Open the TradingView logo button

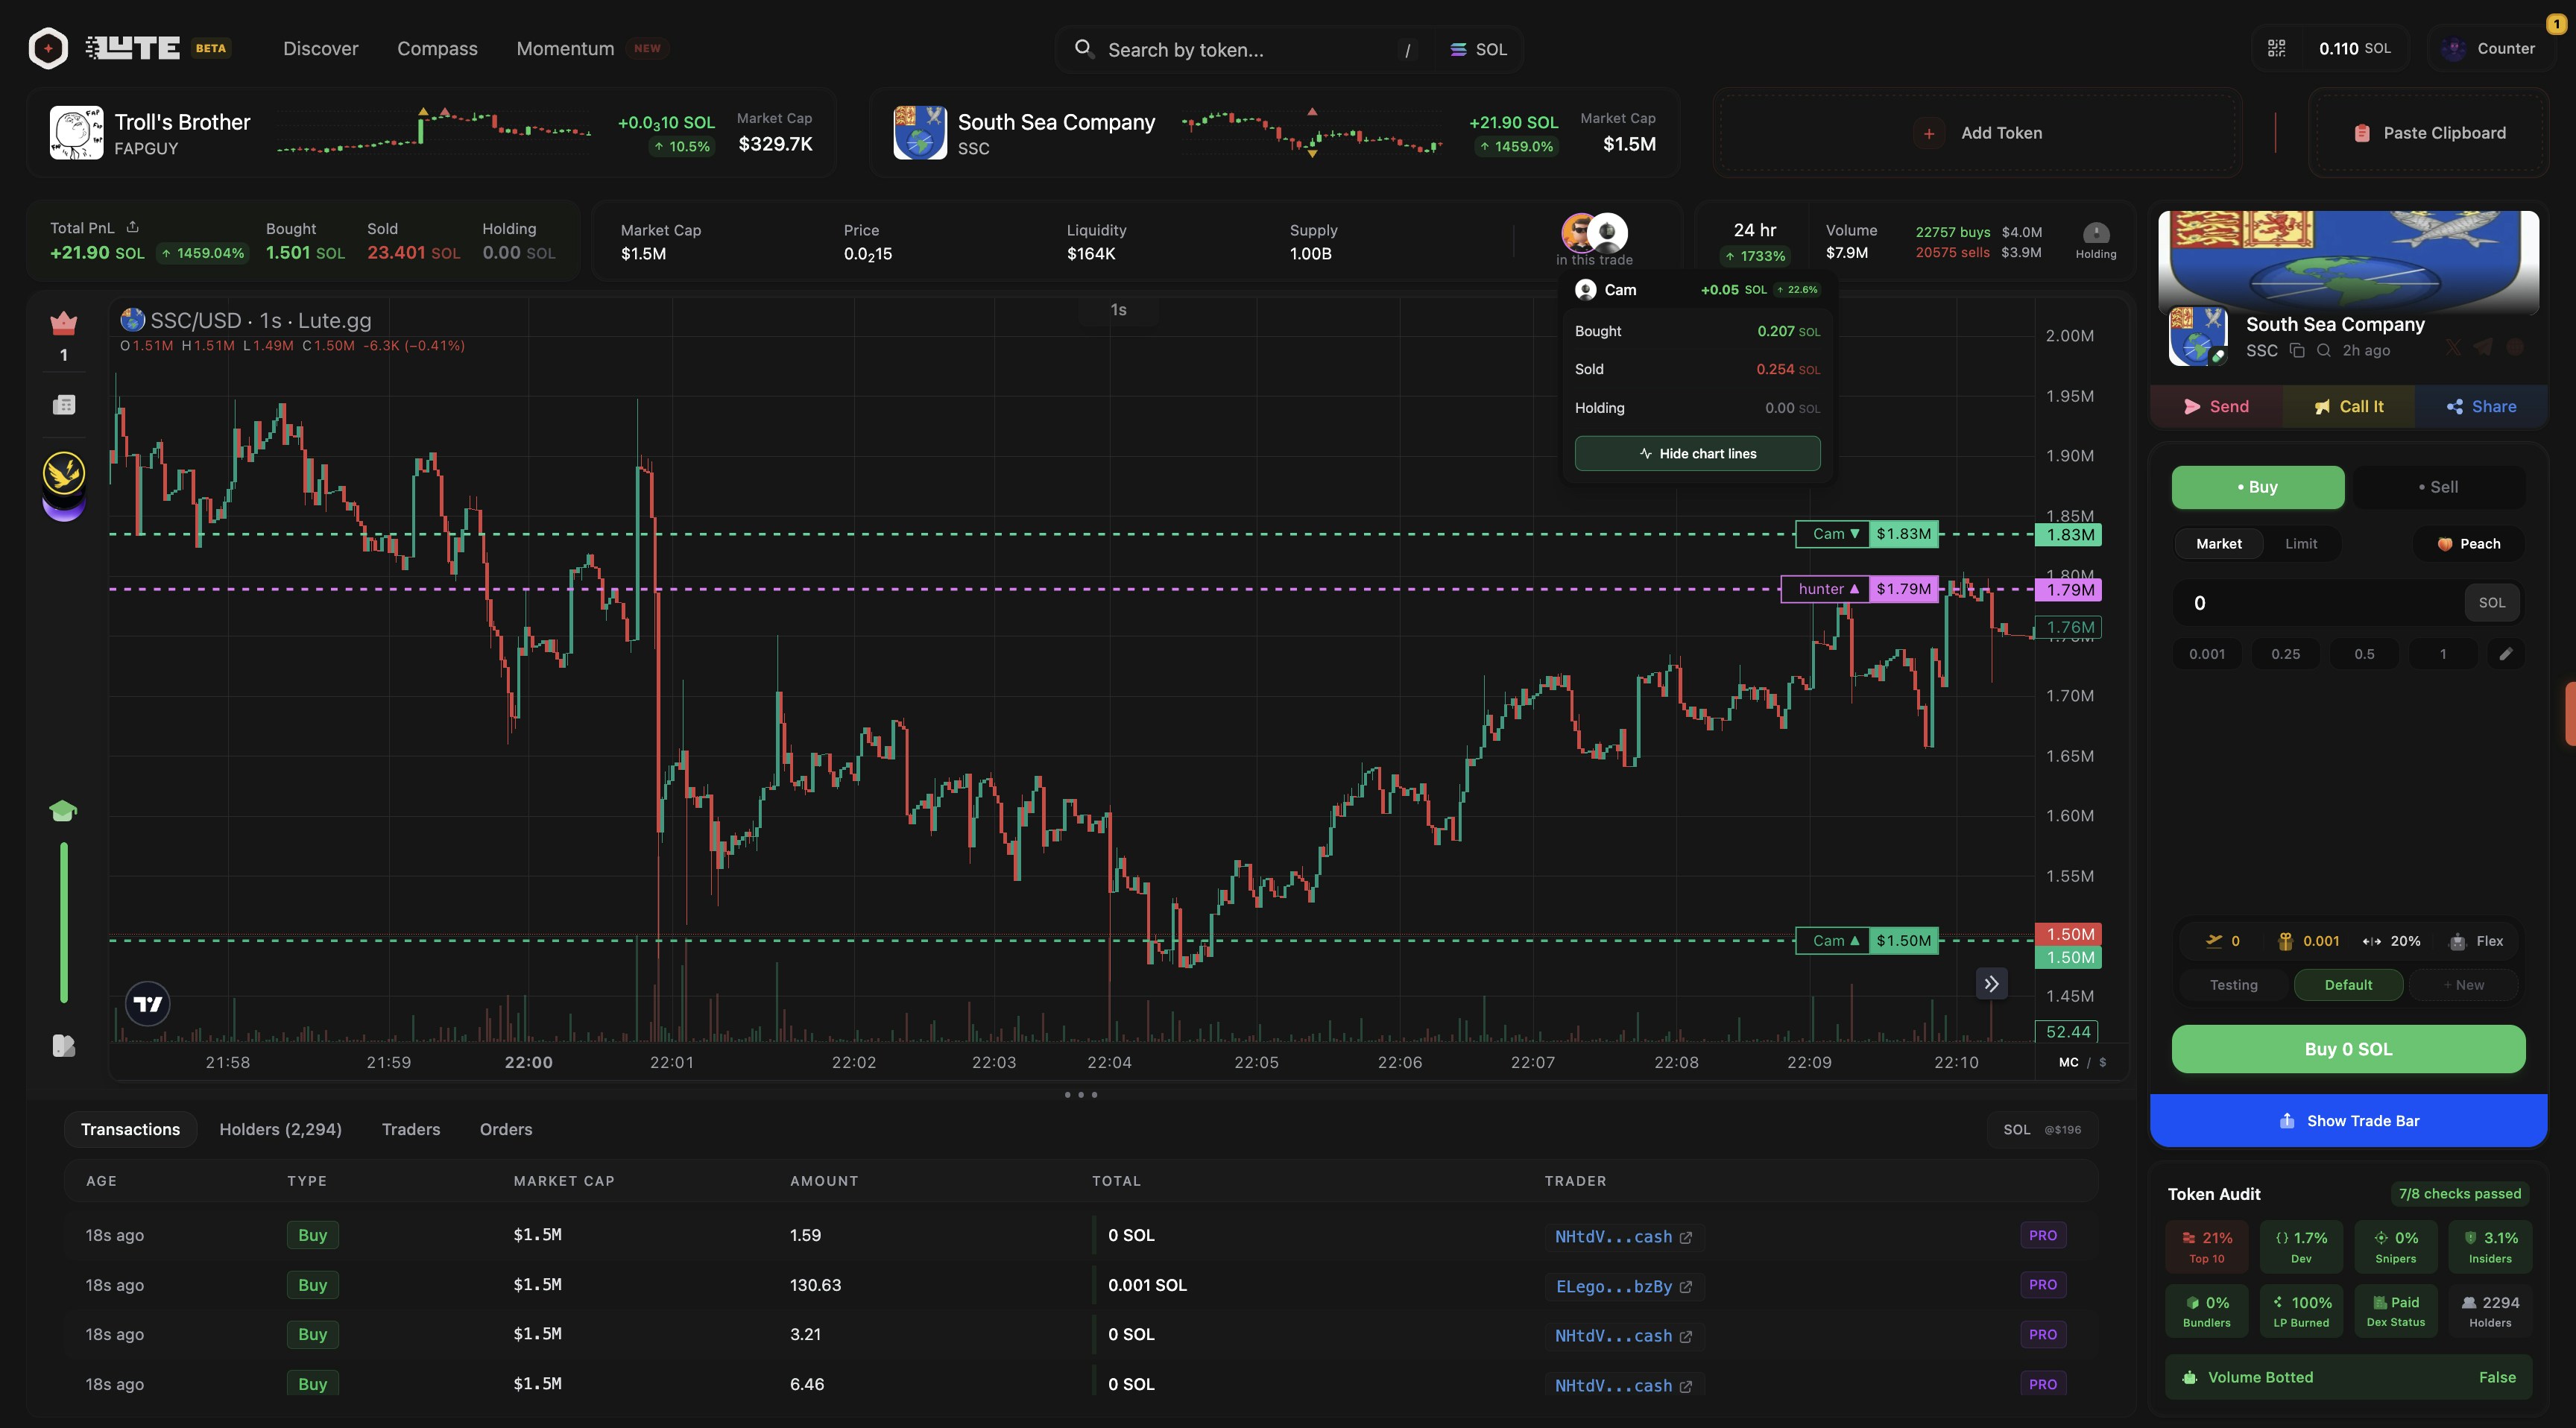[148, 1003]
